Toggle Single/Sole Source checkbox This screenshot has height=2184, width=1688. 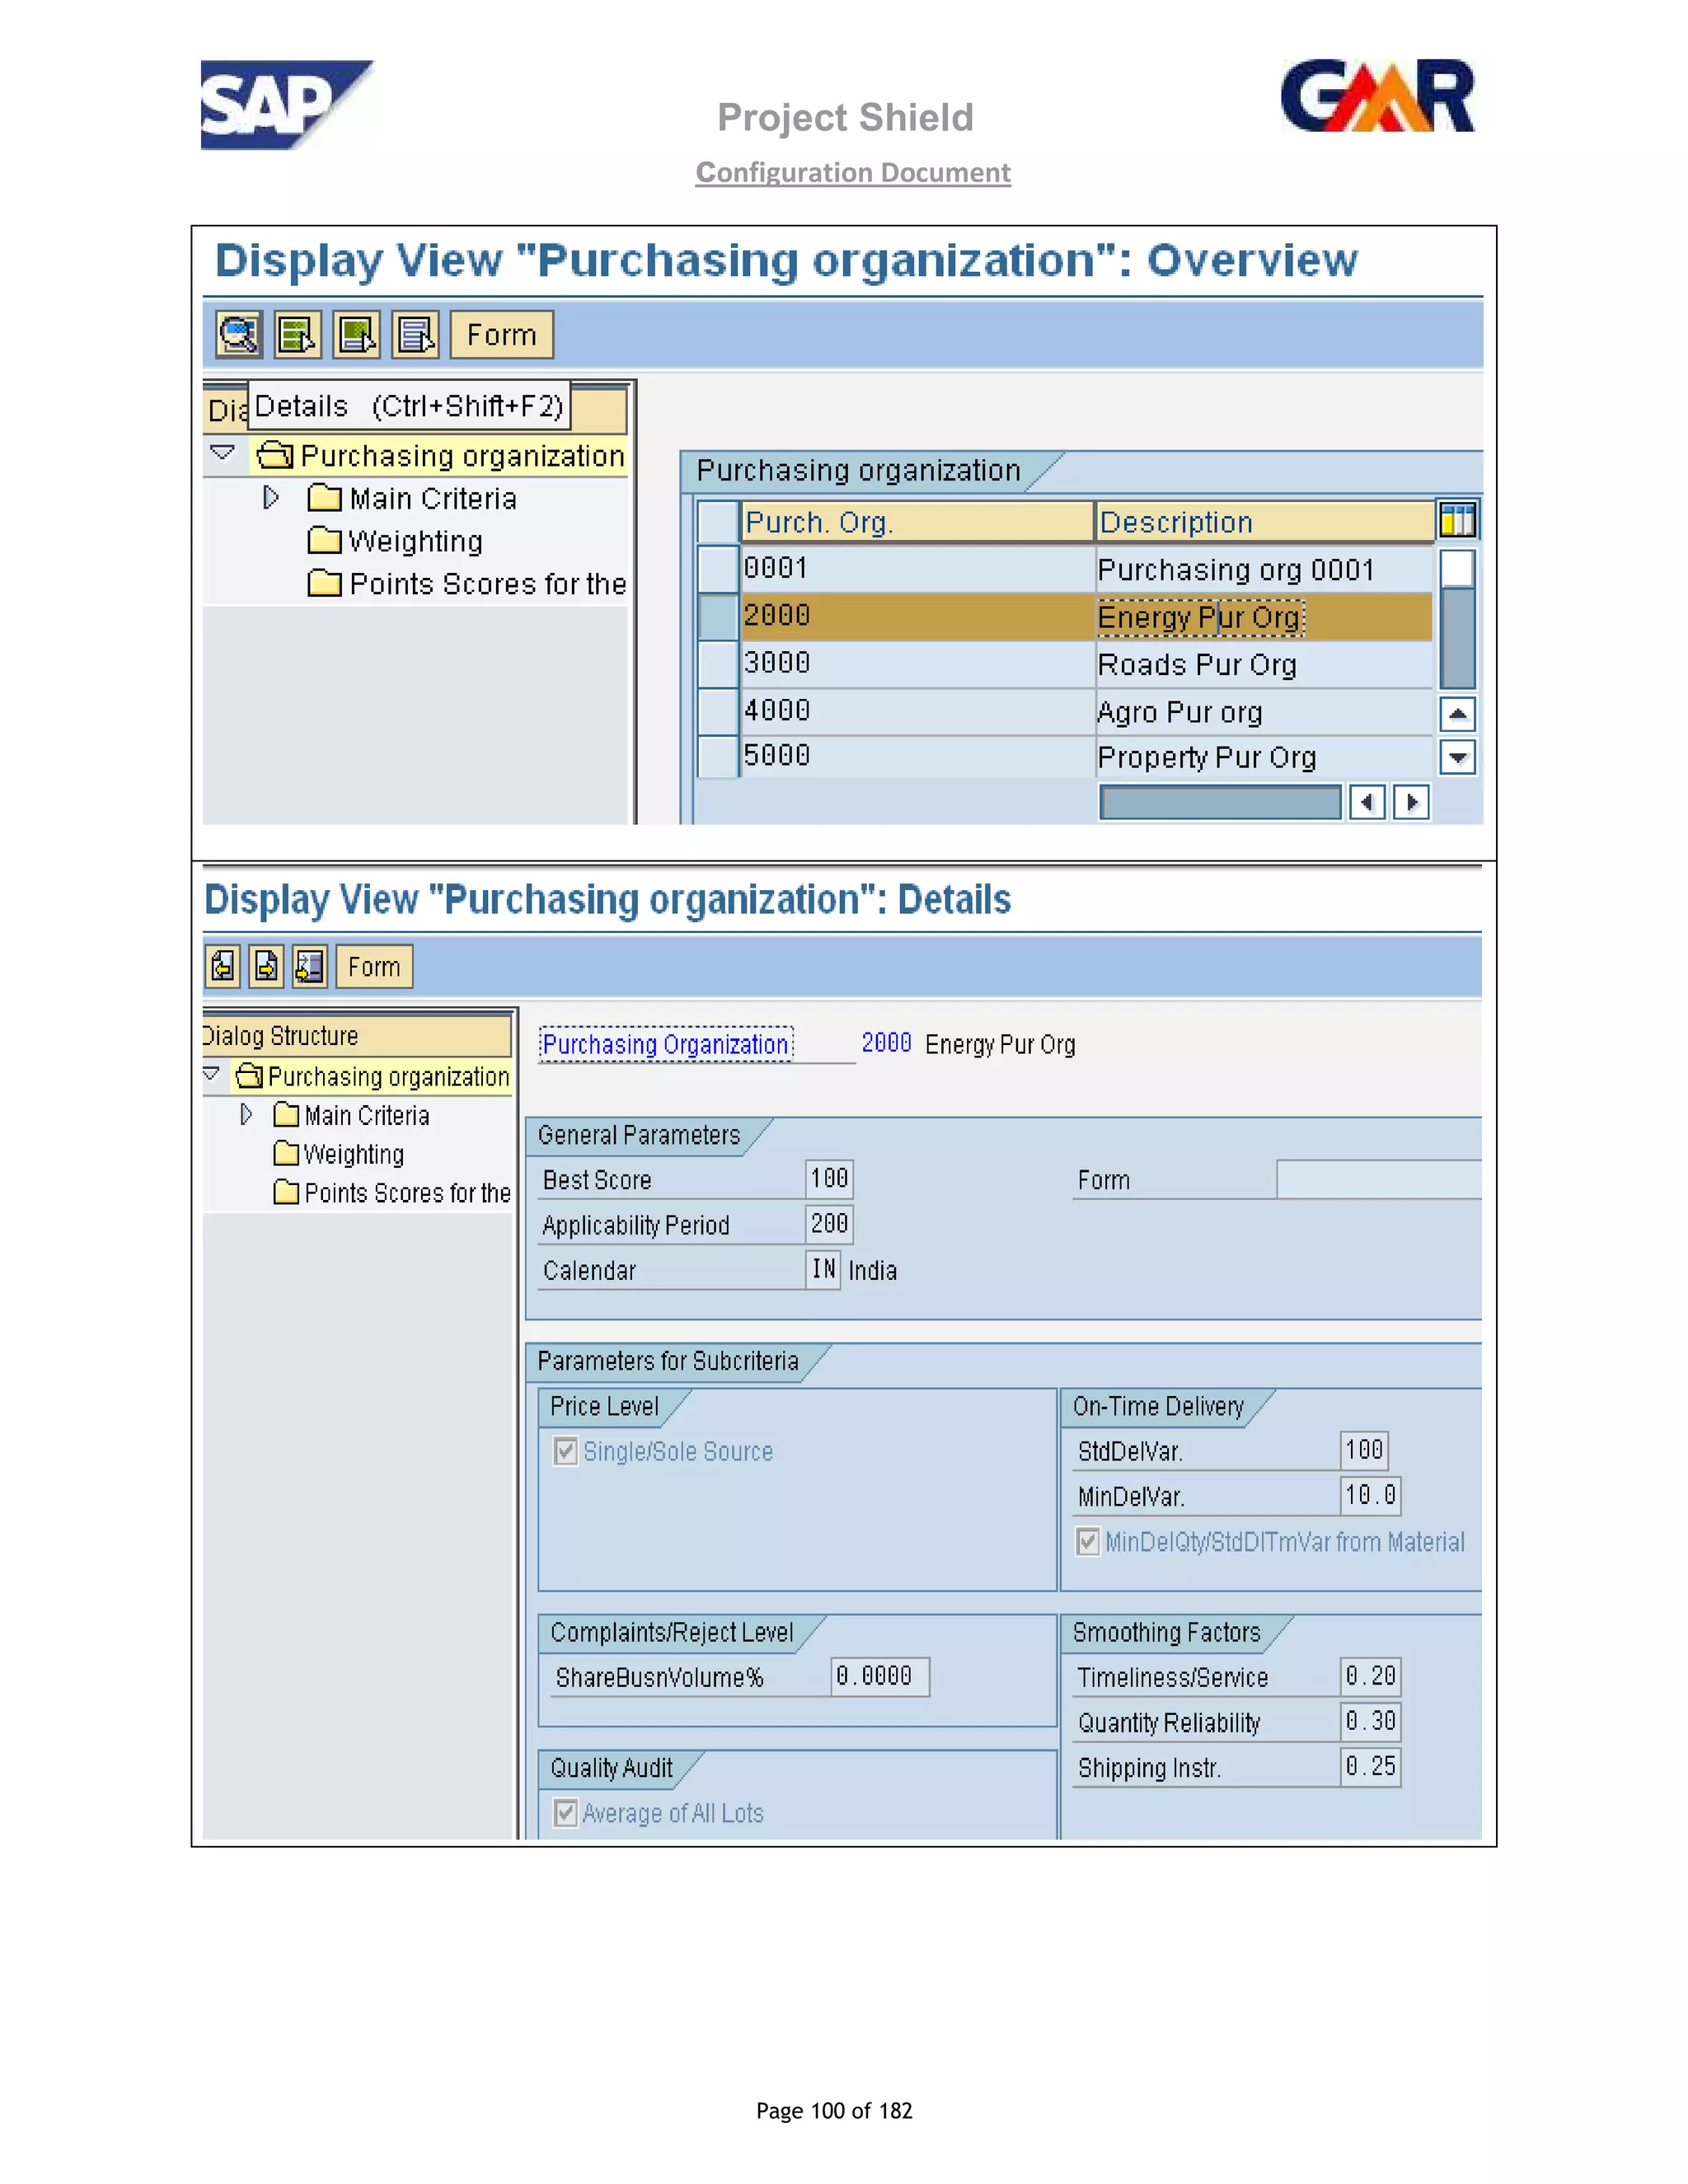coord(566,1450)
